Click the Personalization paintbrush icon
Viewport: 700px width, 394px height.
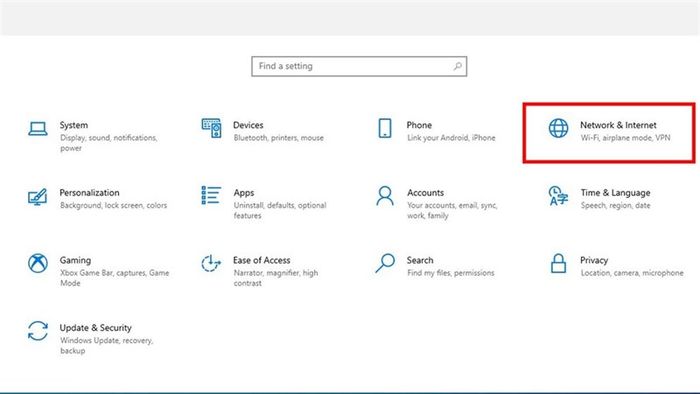(x=38, y=196)
